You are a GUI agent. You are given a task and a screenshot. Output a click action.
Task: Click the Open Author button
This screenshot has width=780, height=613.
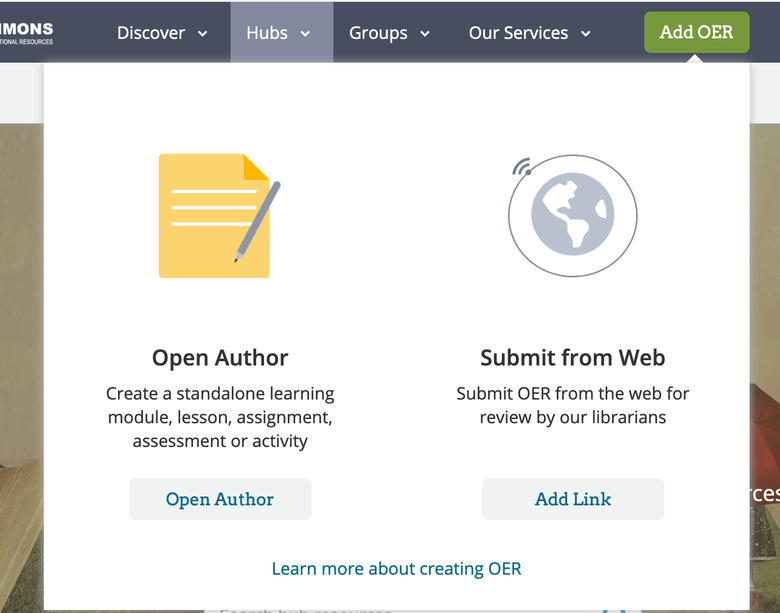[x=220, y=499]
